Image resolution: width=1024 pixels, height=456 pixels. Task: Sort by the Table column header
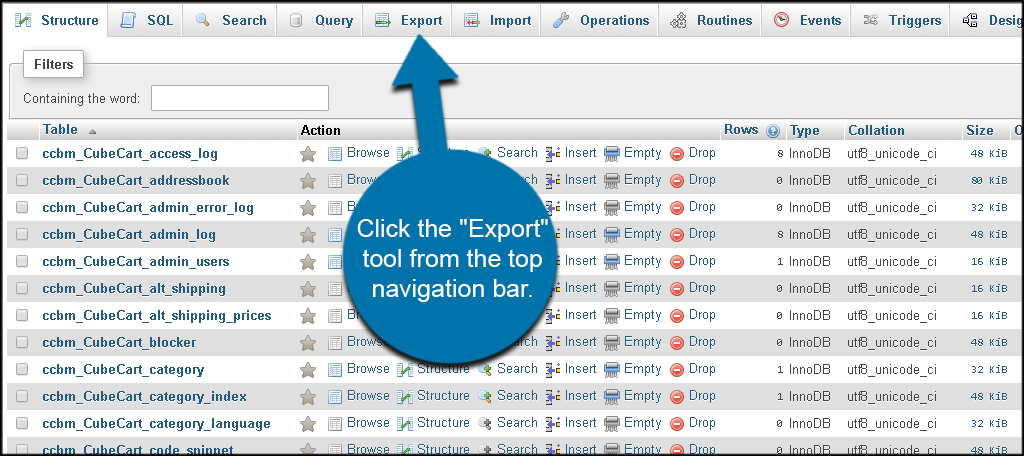60,129
